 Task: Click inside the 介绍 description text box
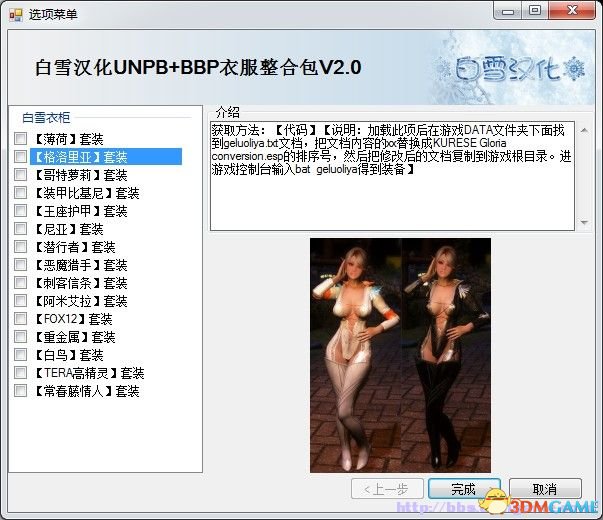click(393, 176)
